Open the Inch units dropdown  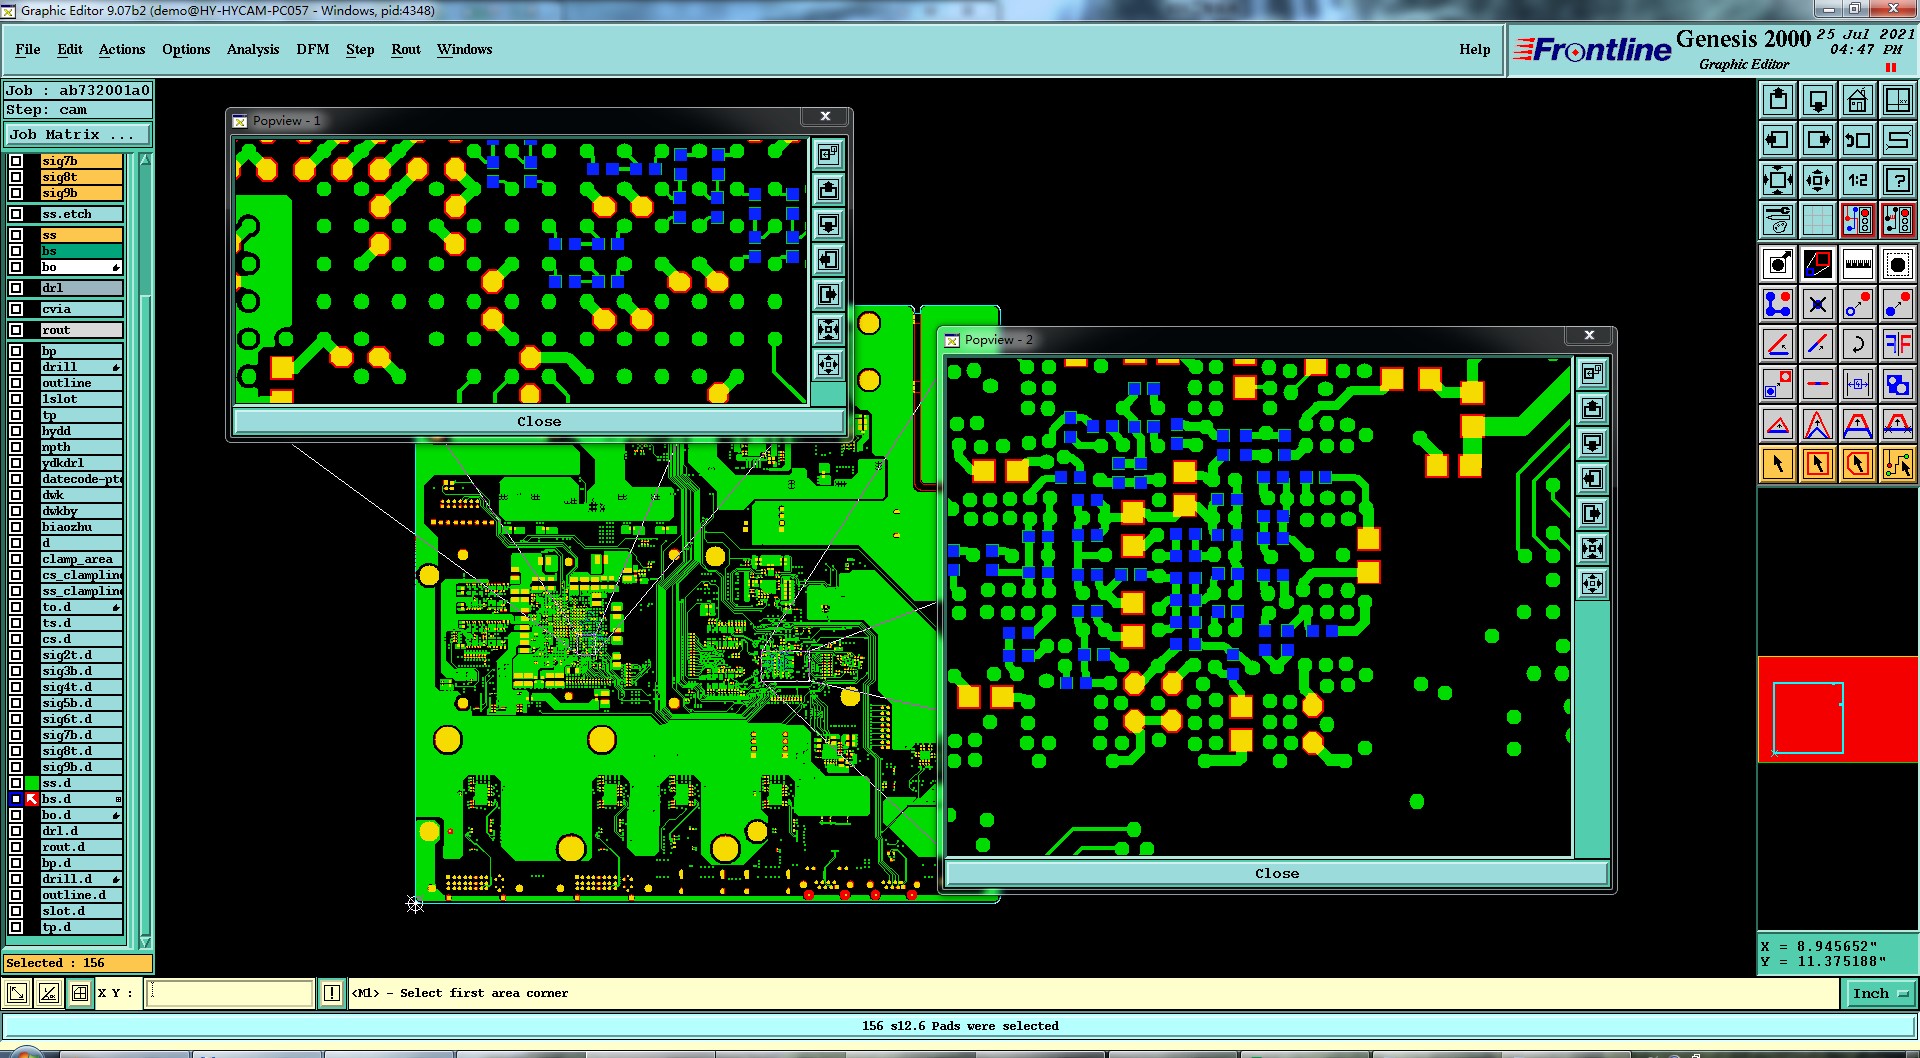click(x=1880, y=993)
